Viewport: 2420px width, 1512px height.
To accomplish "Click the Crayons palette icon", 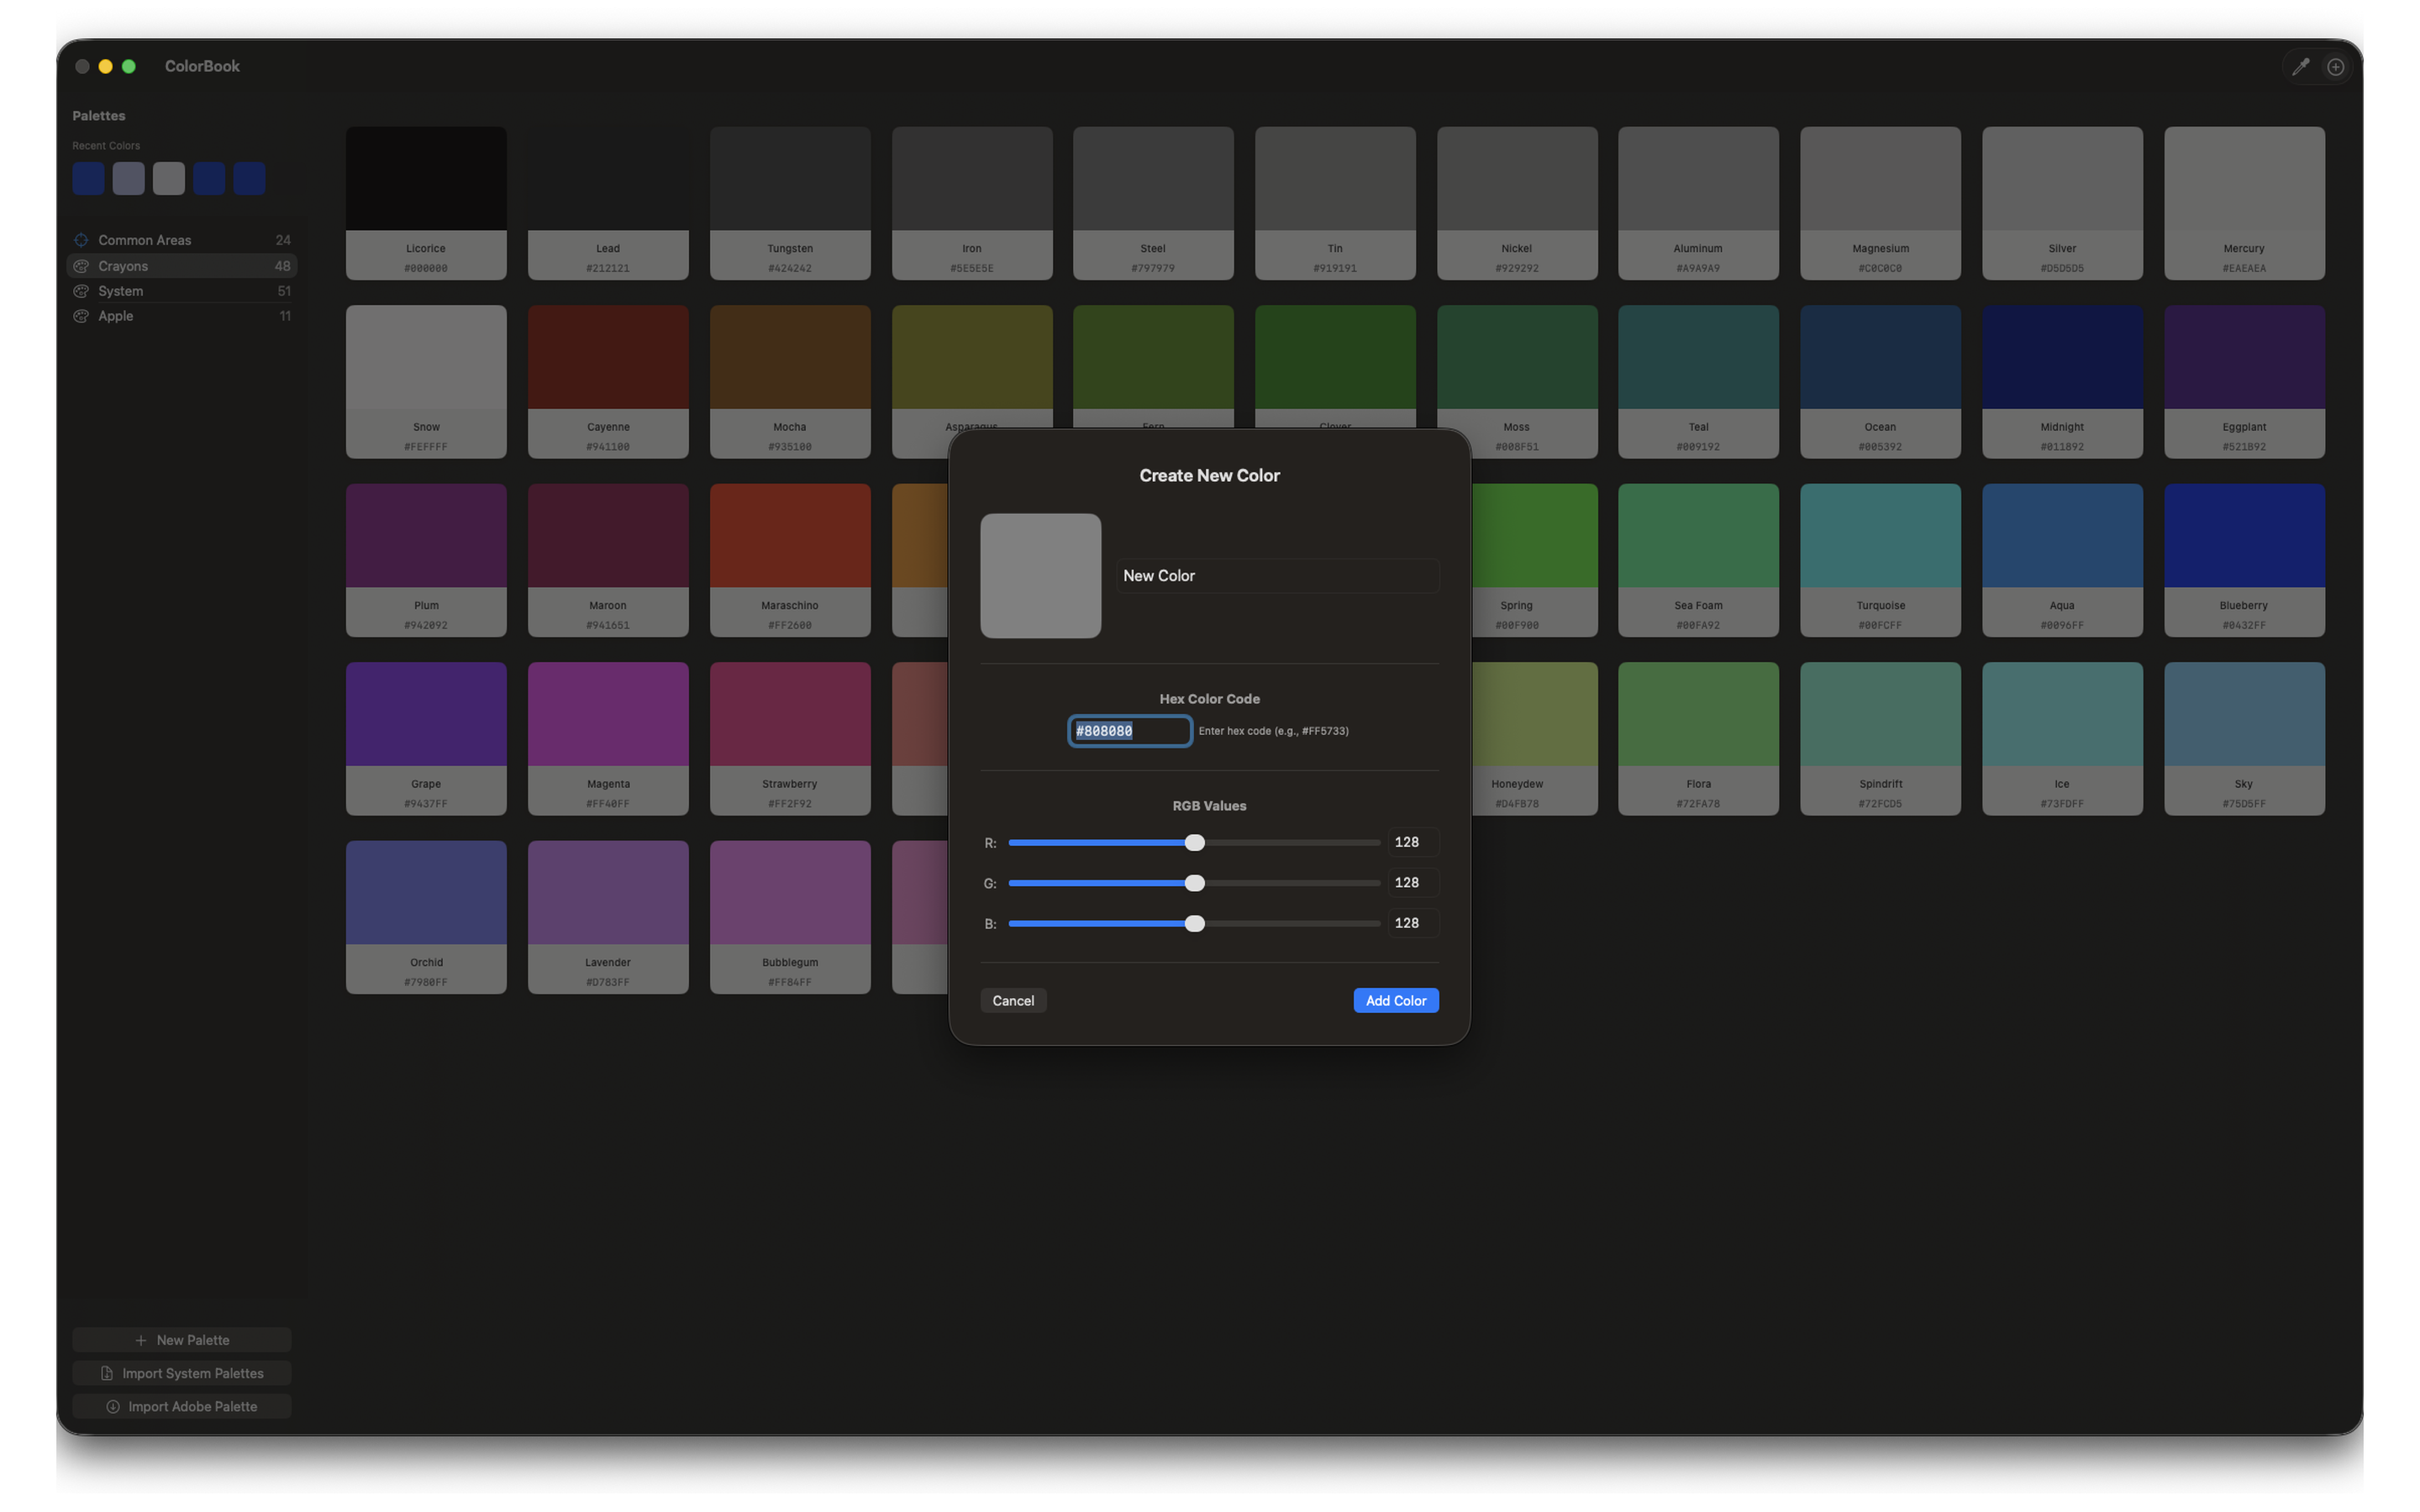I will coord(81,266).
